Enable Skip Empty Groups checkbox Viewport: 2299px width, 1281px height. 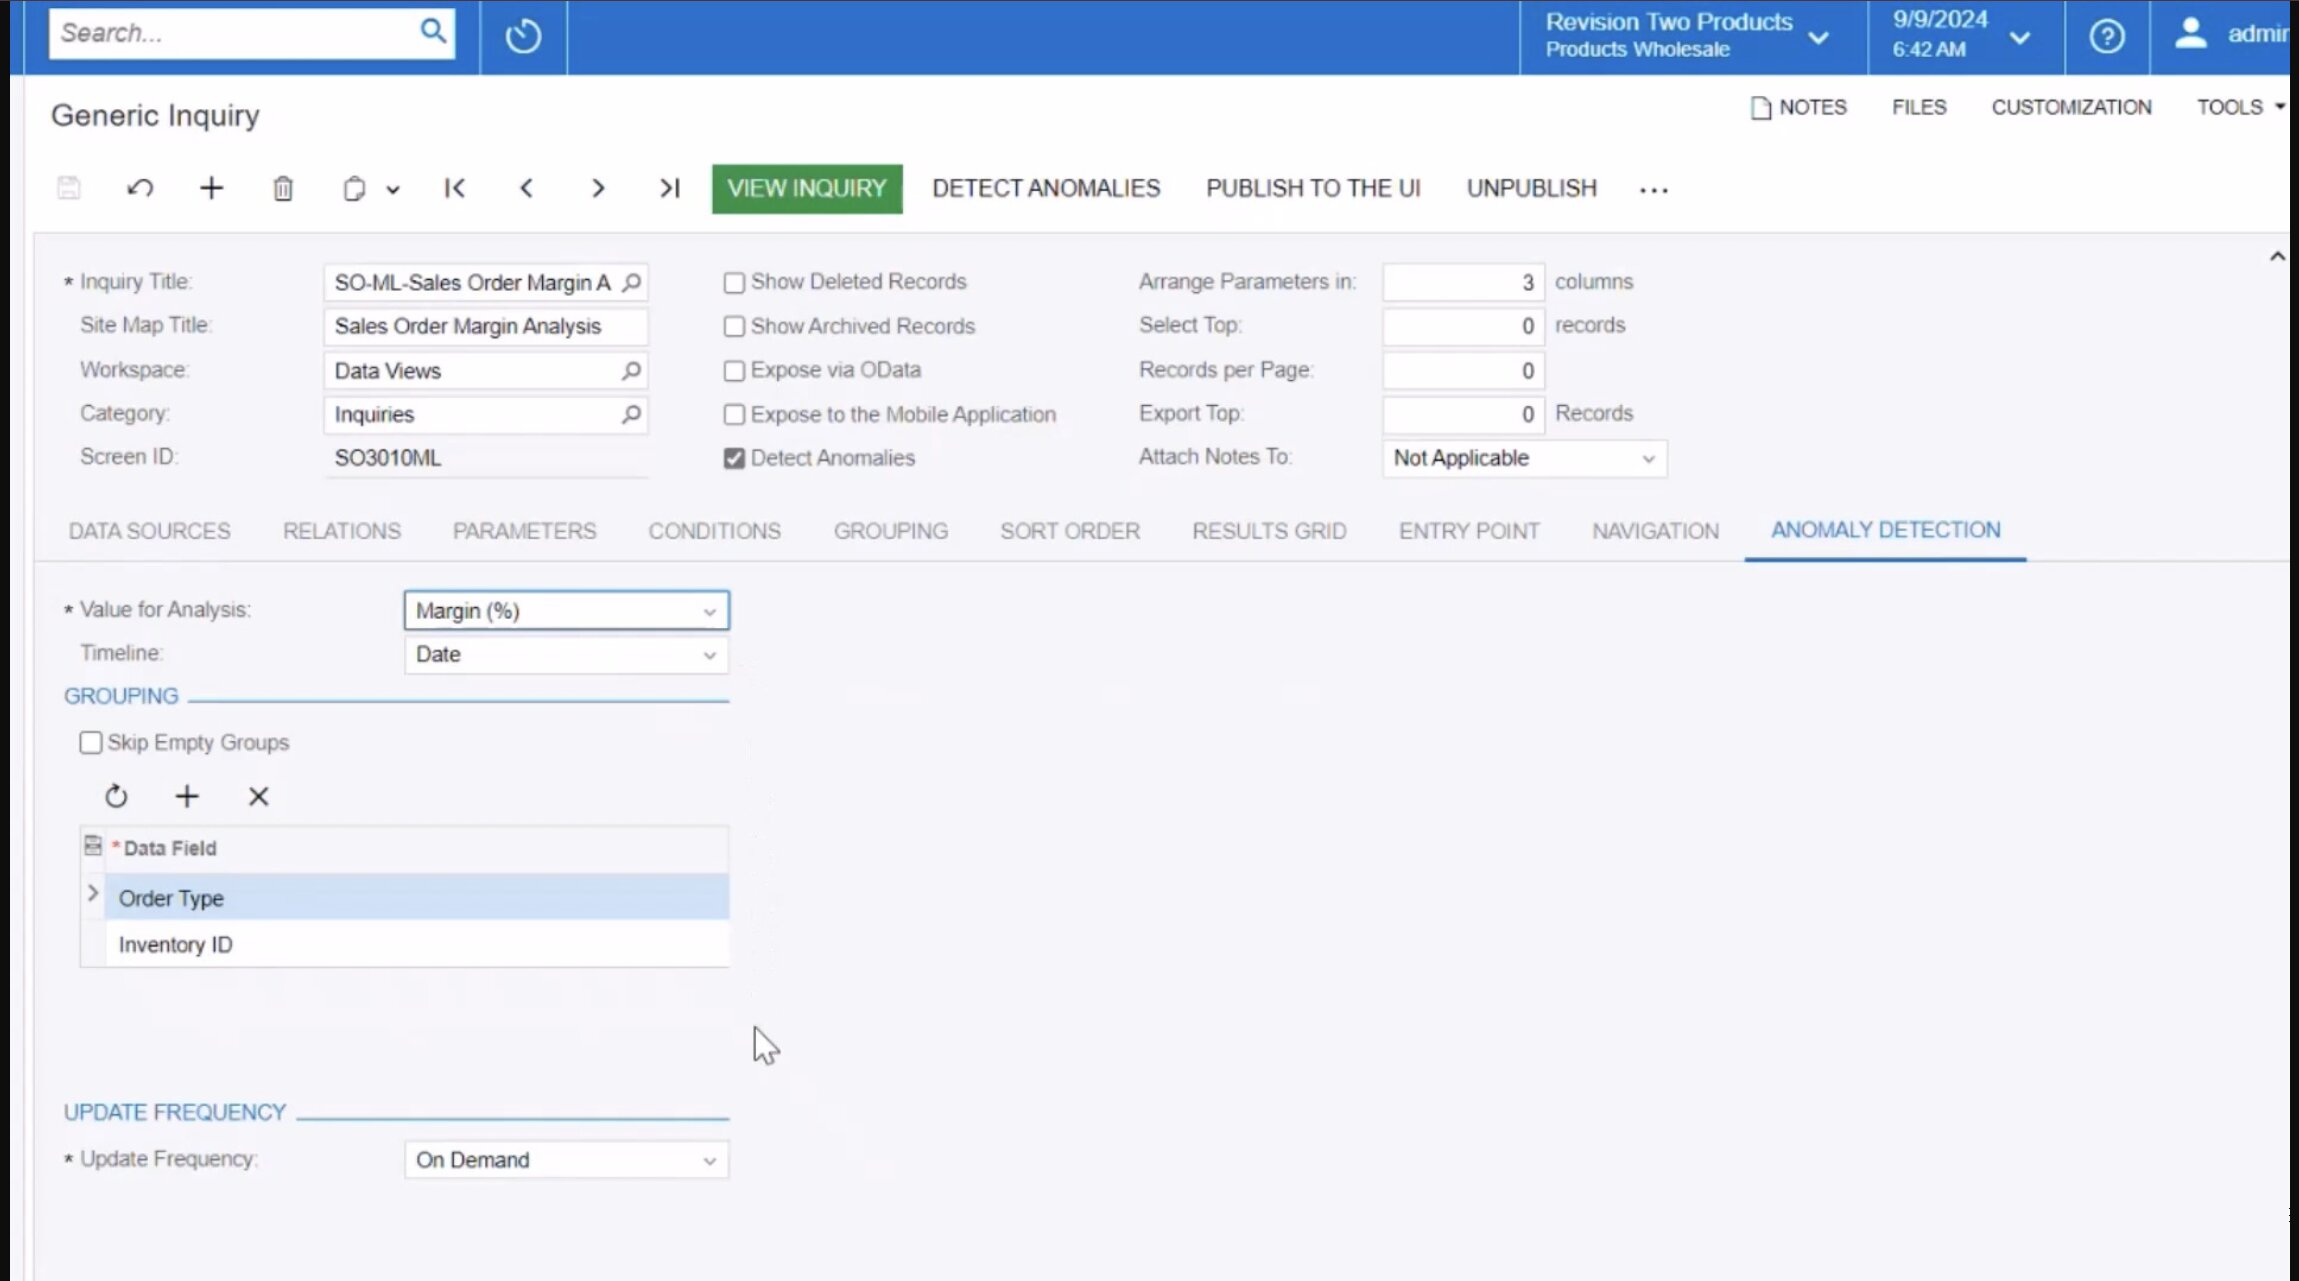point(91,742)
